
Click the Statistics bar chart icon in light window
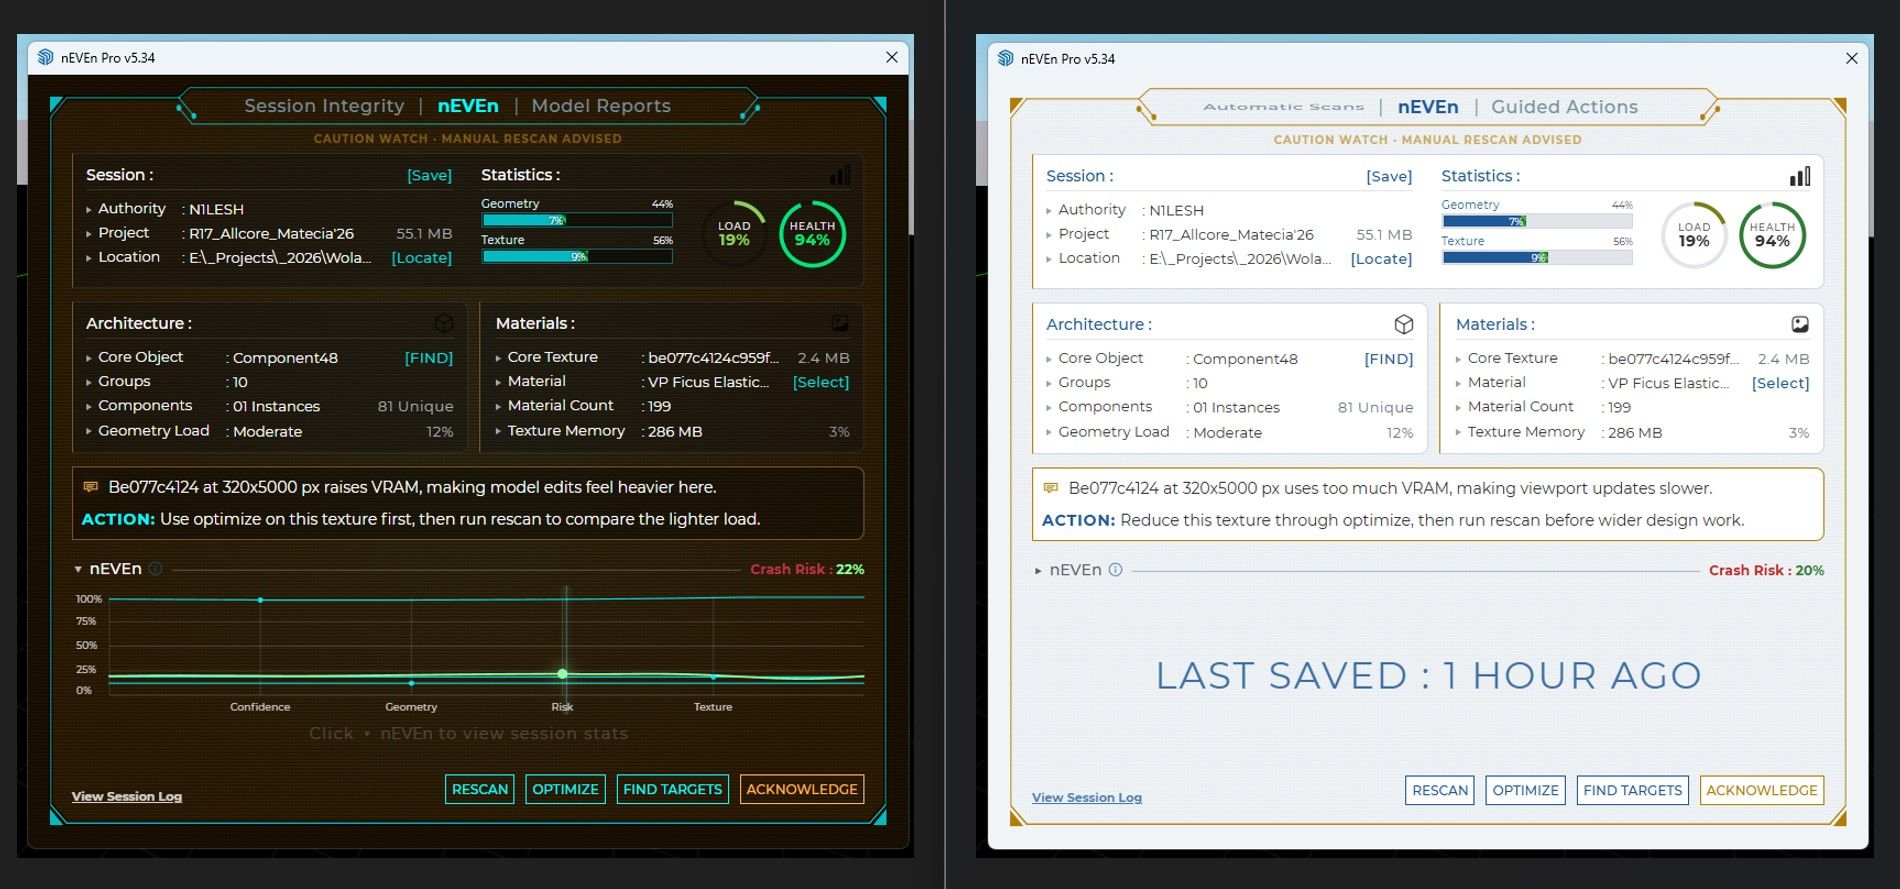(1800, 176)
